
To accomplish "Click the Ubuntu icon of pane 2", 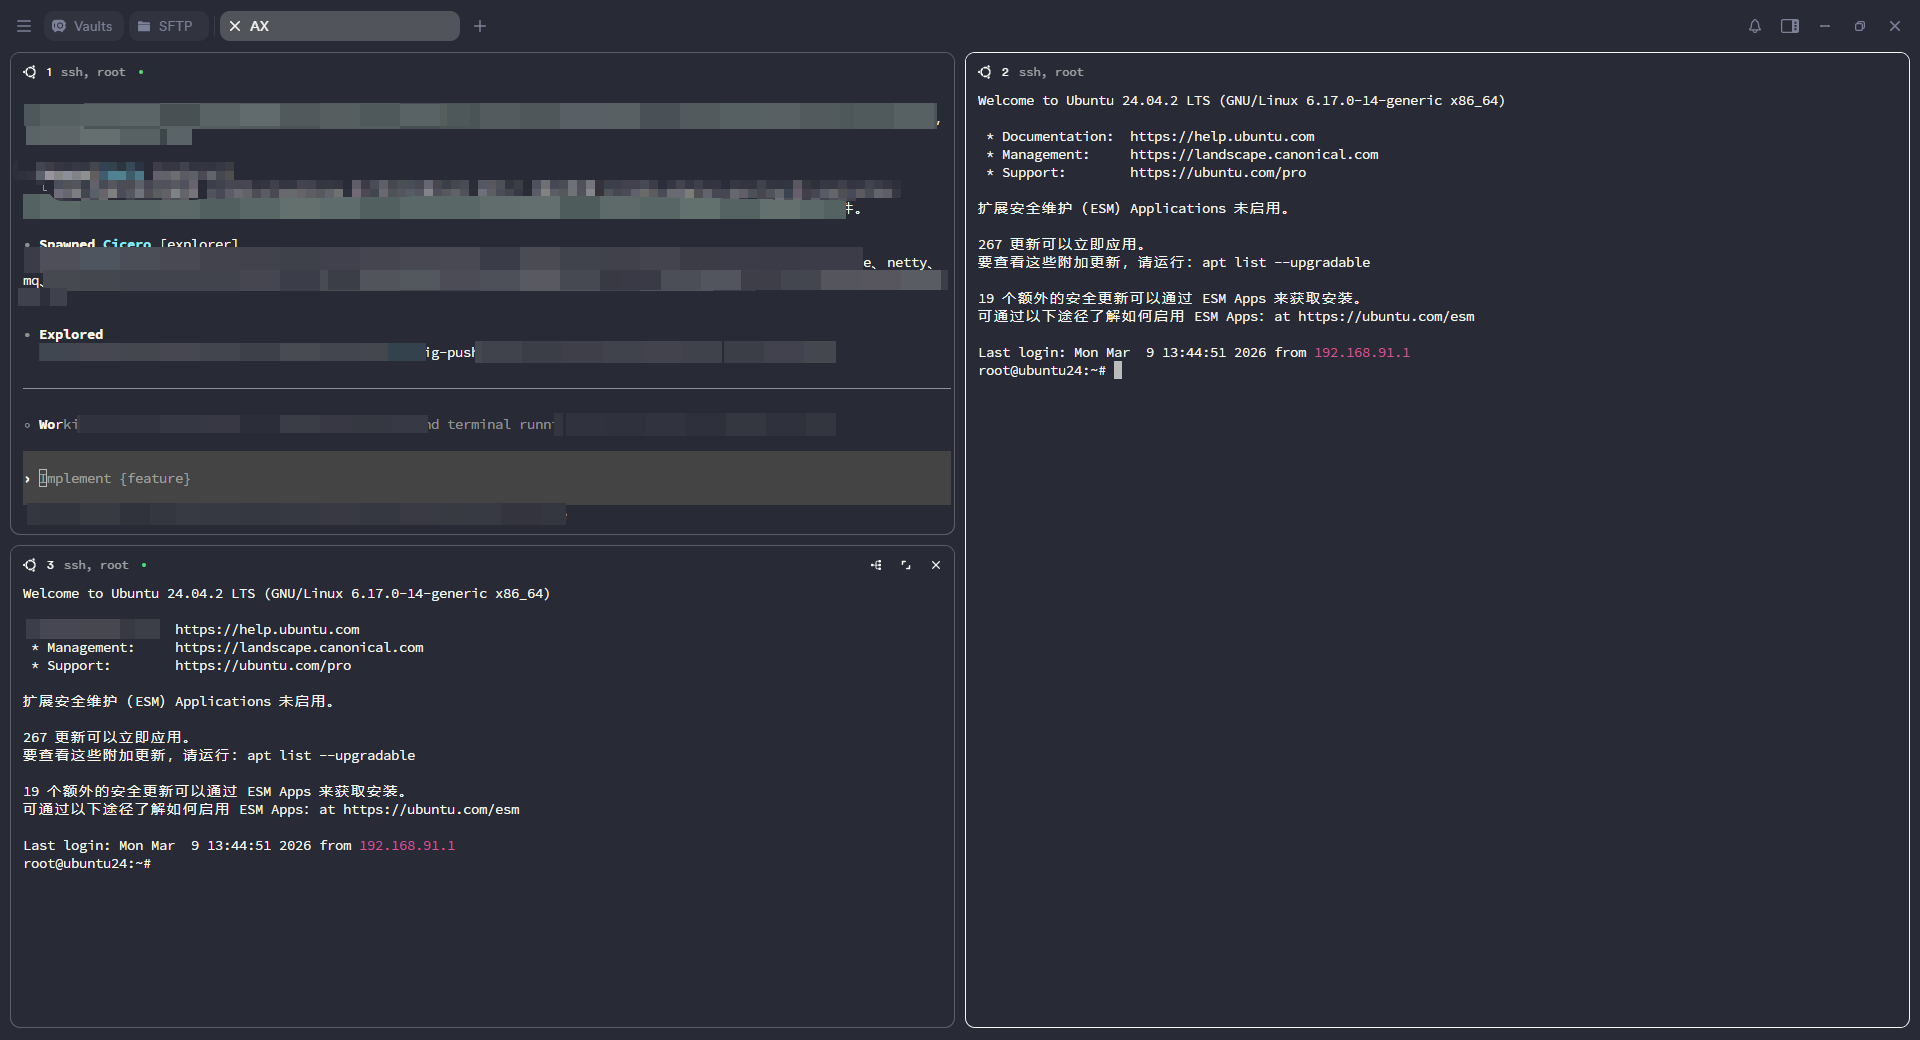I will tap(985, 72).
